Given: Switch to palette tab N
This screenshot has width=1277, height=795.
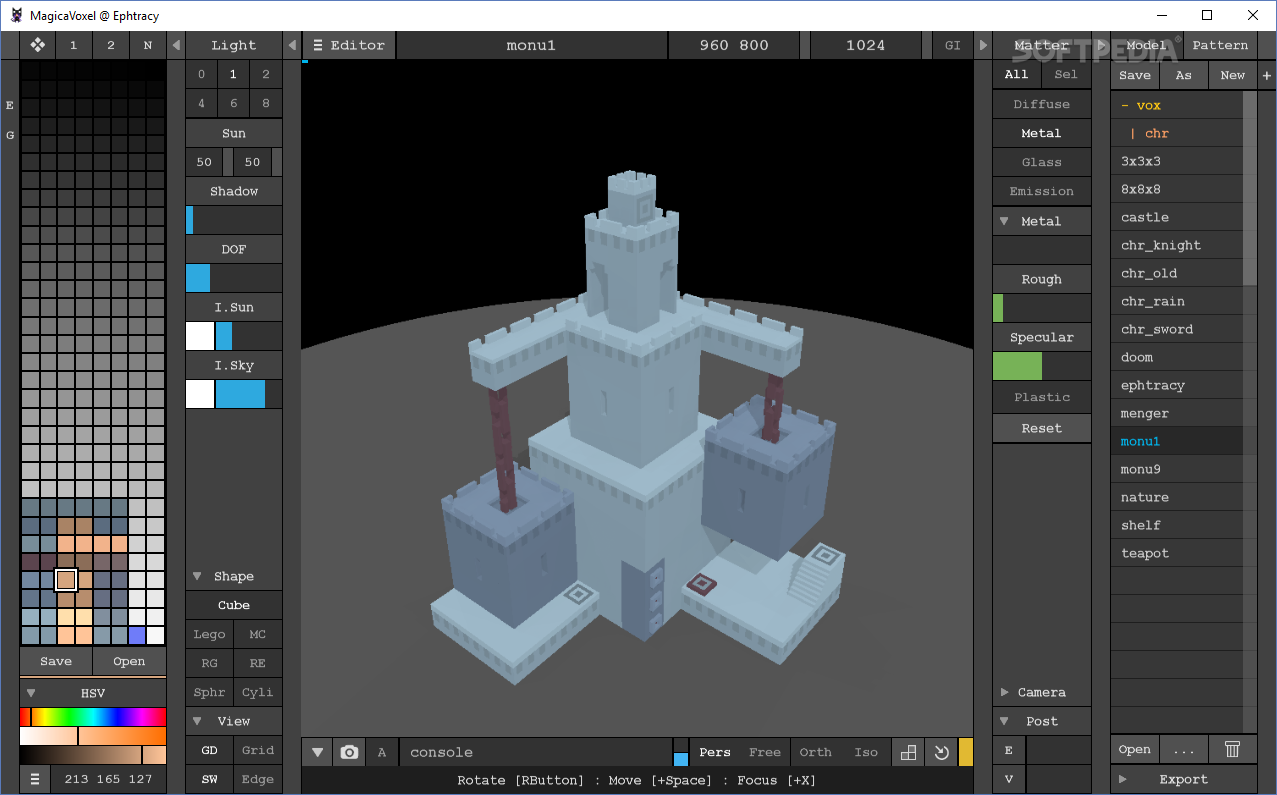Looking at the screenshot, I should click(148, 45).
